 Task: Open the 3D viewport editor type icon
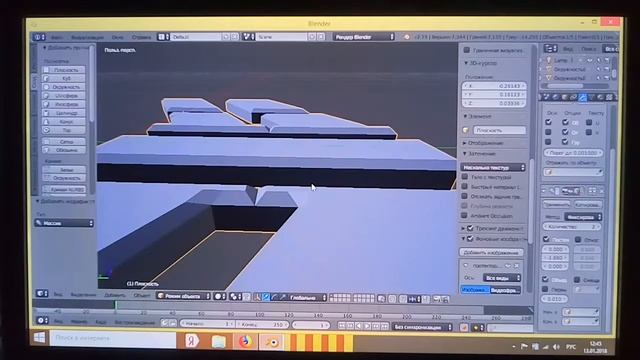pyautogui.click(x=41, y=293)
